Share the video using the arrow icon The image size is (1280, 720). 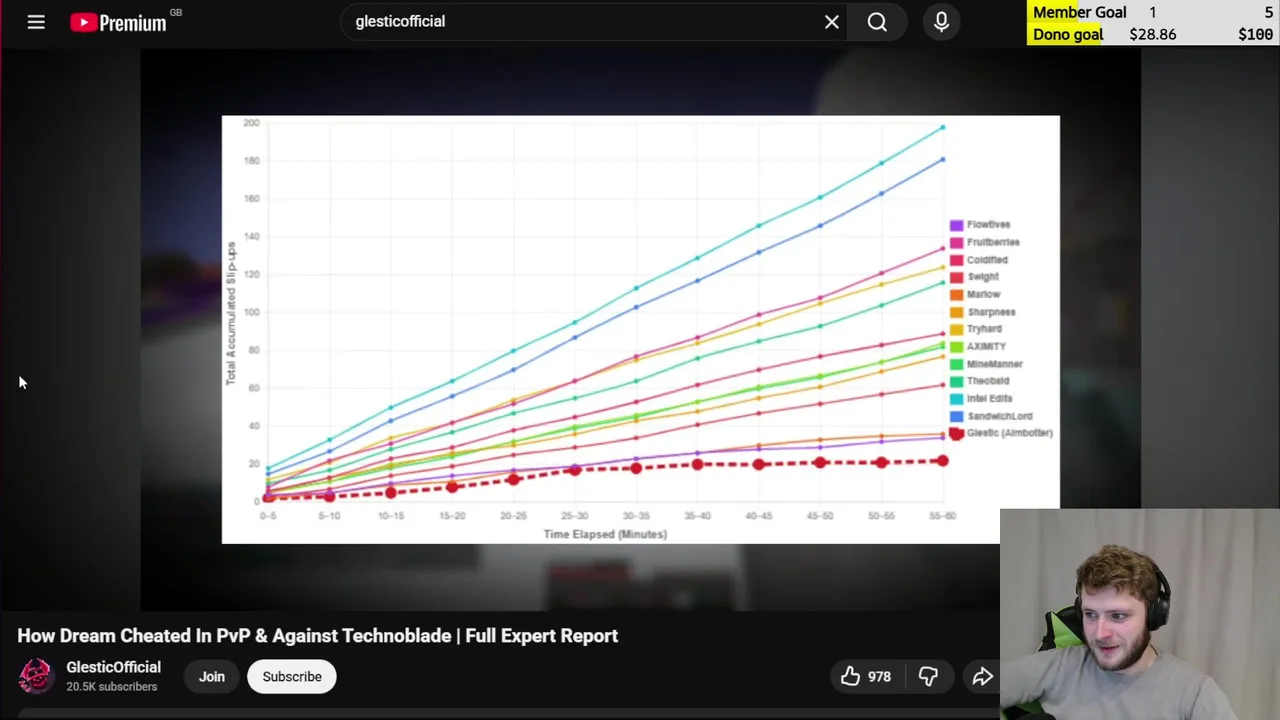983,677
